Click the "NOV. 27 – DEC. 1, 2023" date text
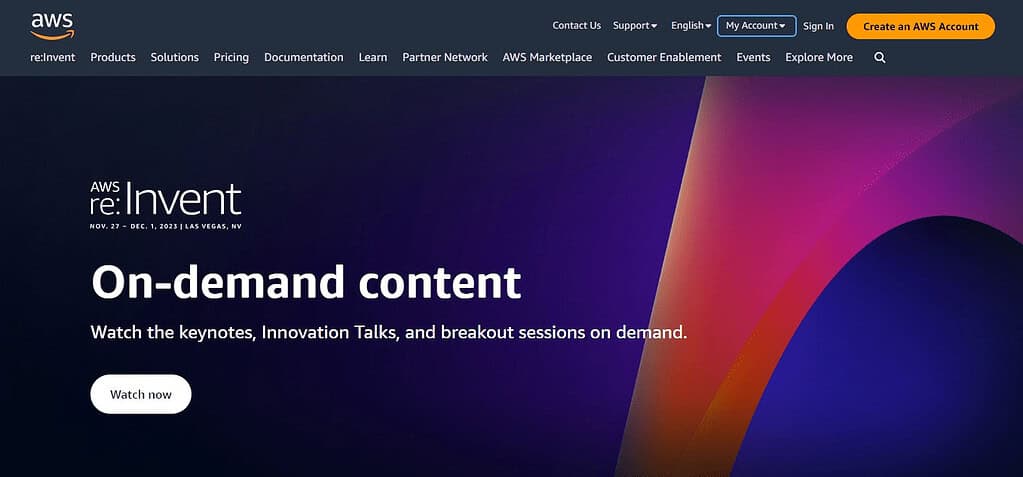Image resolution: width=1023 pixels, height=477 pixels. coord(136,226)
